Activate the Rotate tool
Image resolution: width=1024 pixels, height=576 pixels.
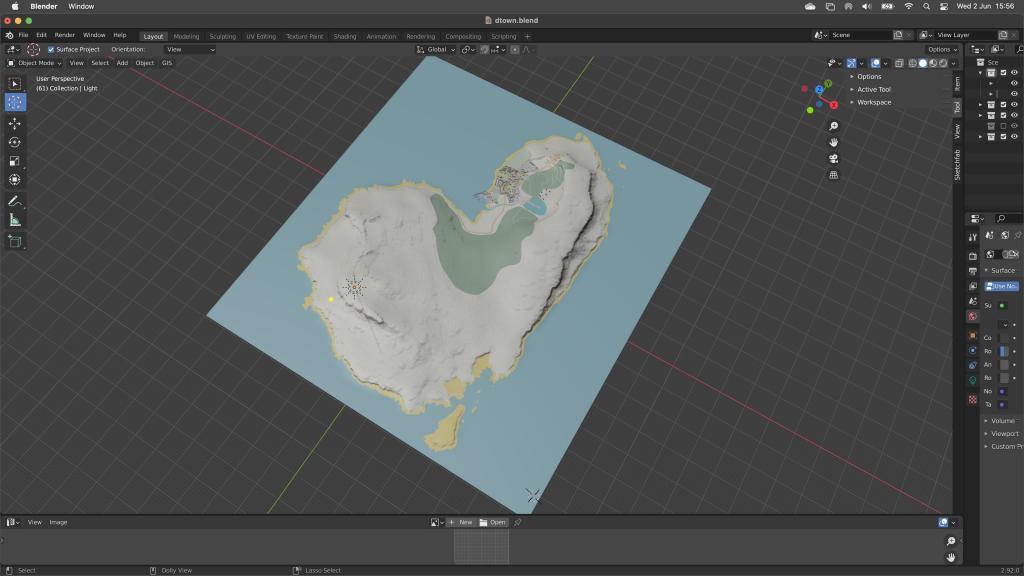point(15,142)
